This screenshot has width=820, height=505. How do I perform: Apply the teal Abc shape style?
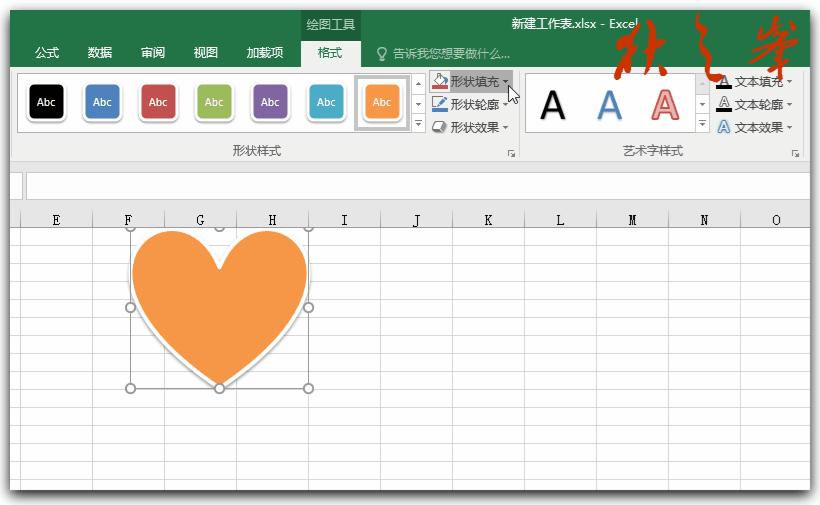click(326, 102)
